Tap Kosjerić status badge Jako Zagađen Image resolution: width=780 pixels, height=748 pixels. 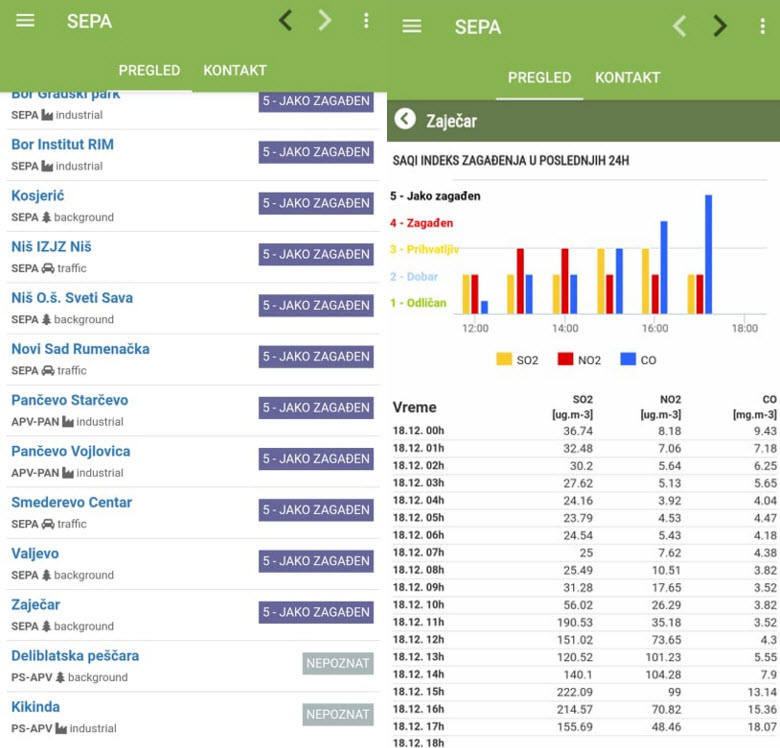[316, 203]
